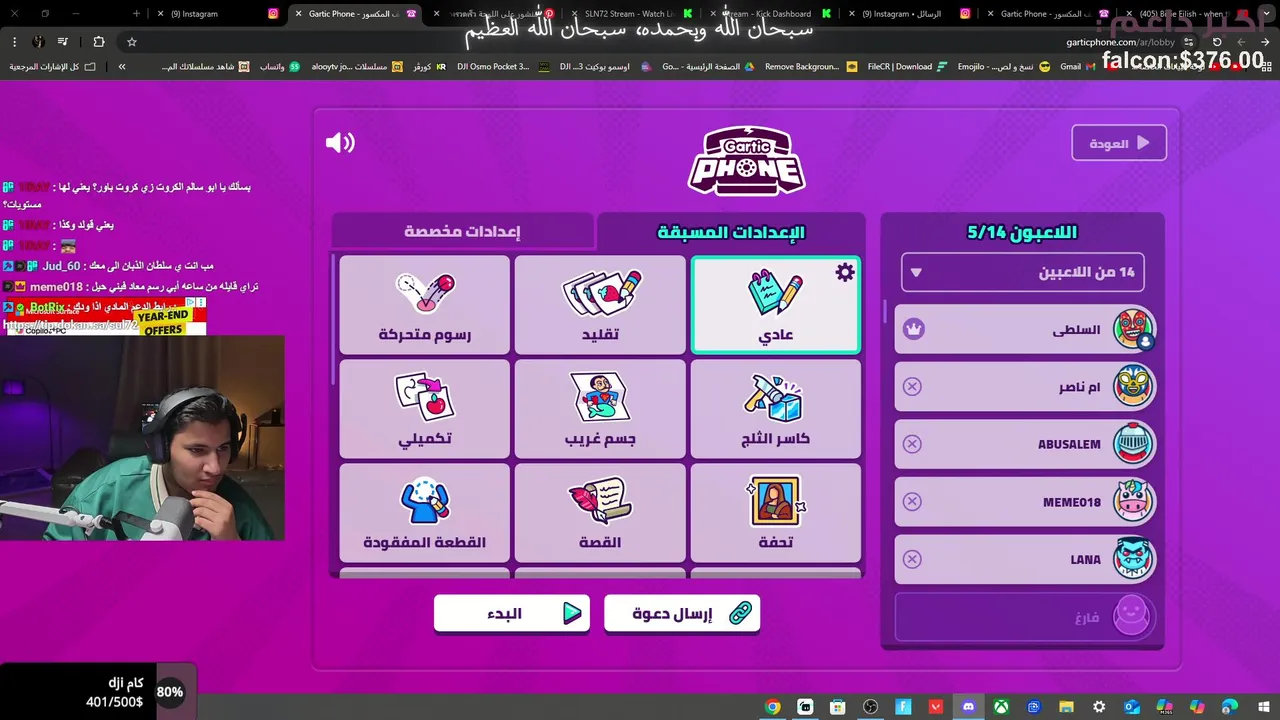Select the القطعة المفقودة game mode card
The image size is (1280, 720).
click(425, 513)
